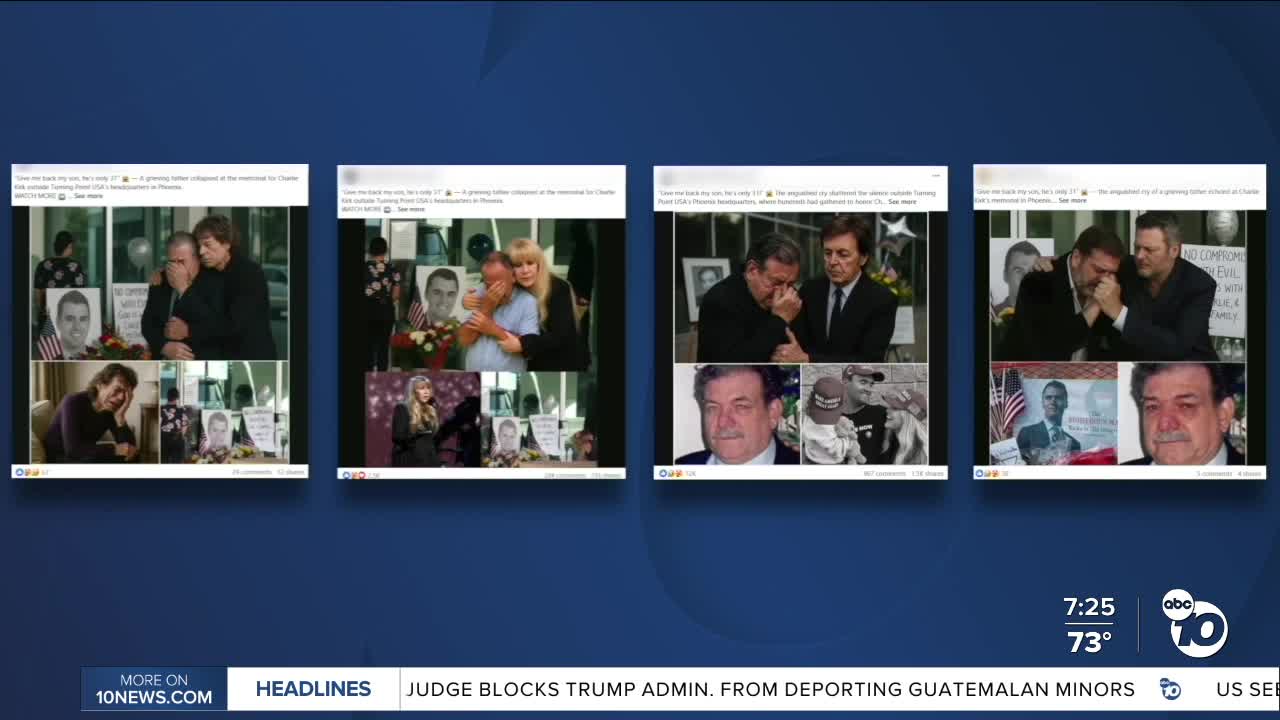Open the flag and poster memorial photo
Screen dimensions: 1280x720
click(1053, 414)
